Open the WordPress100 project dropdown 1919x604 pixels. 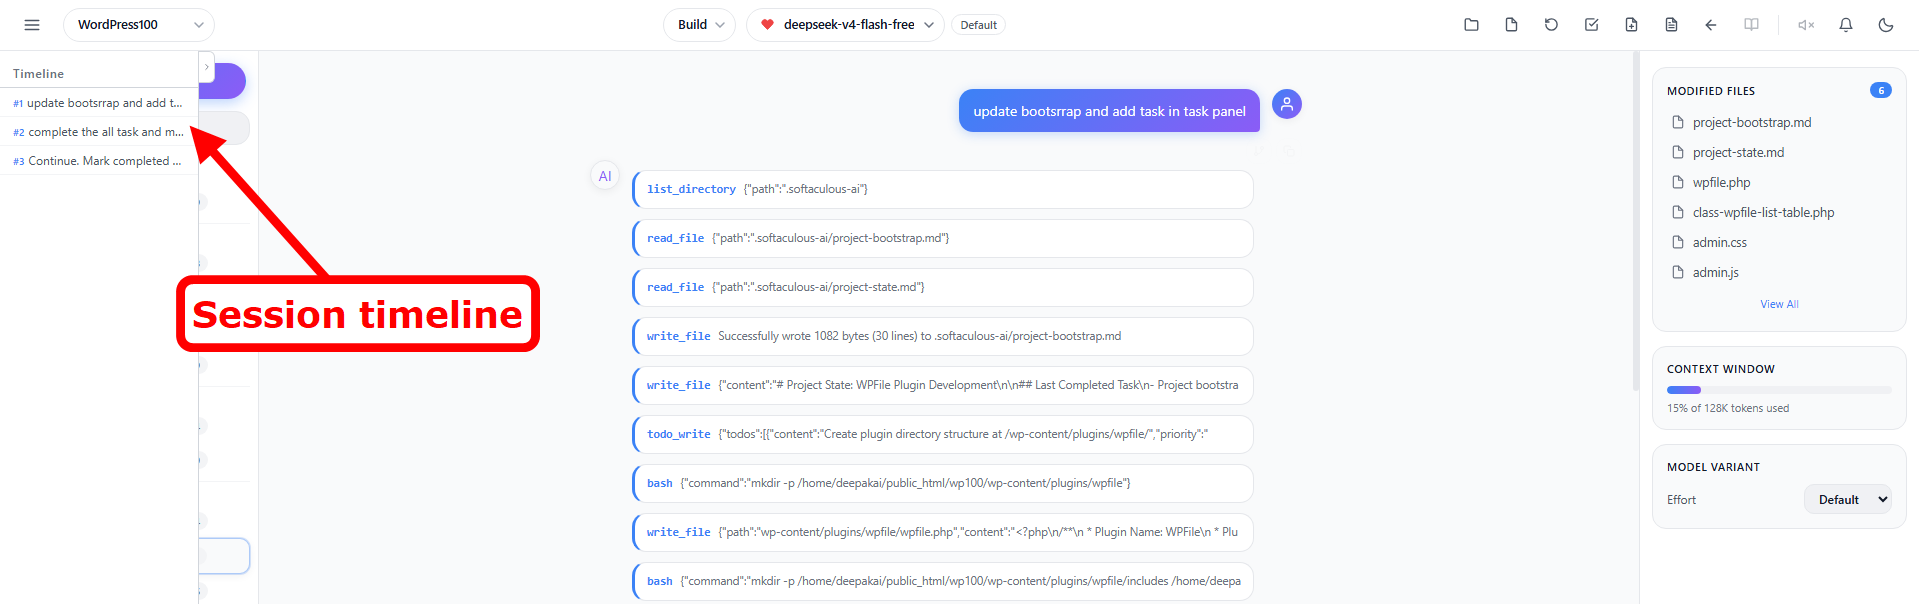139,25
